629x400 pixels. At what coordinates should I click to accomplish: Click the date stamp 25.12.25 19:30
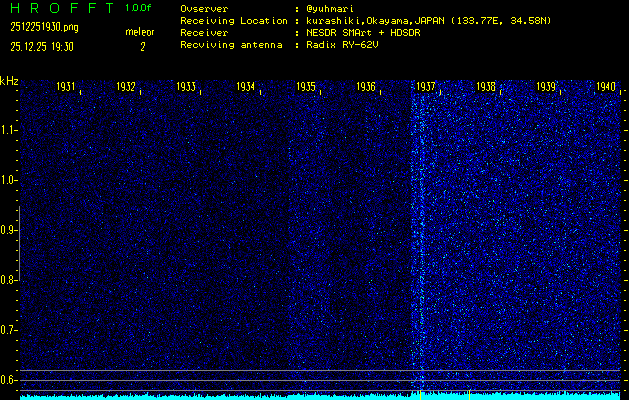pyautogui.click(x=42, y=47)
